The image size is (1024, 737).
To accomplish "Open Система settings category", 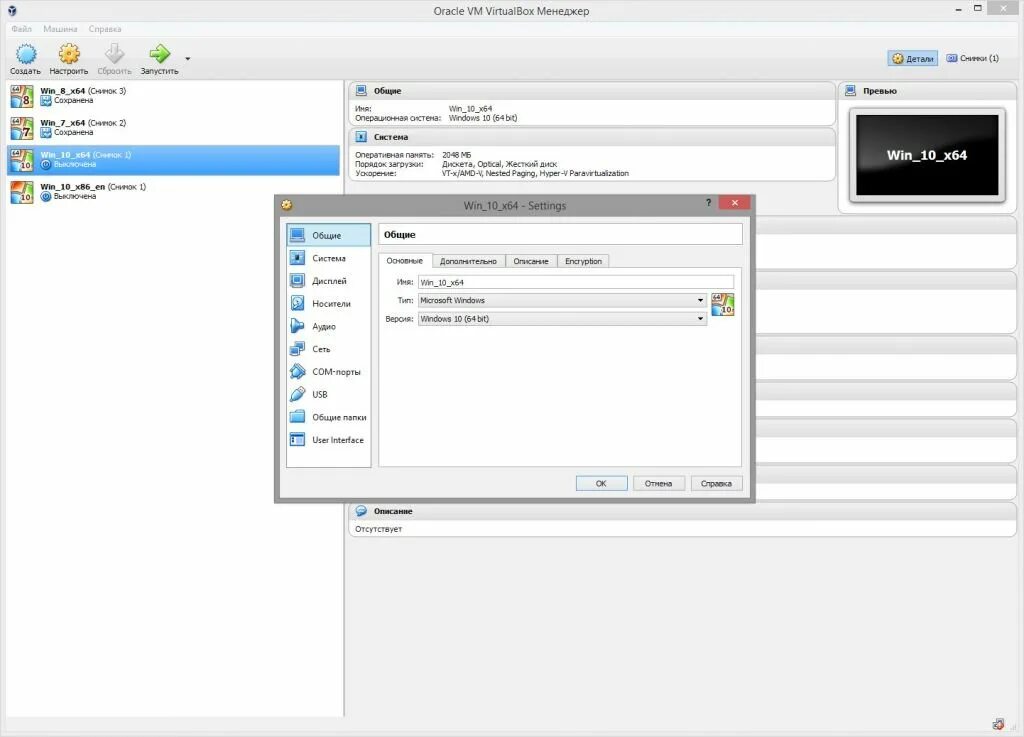I will pos(328,258).
